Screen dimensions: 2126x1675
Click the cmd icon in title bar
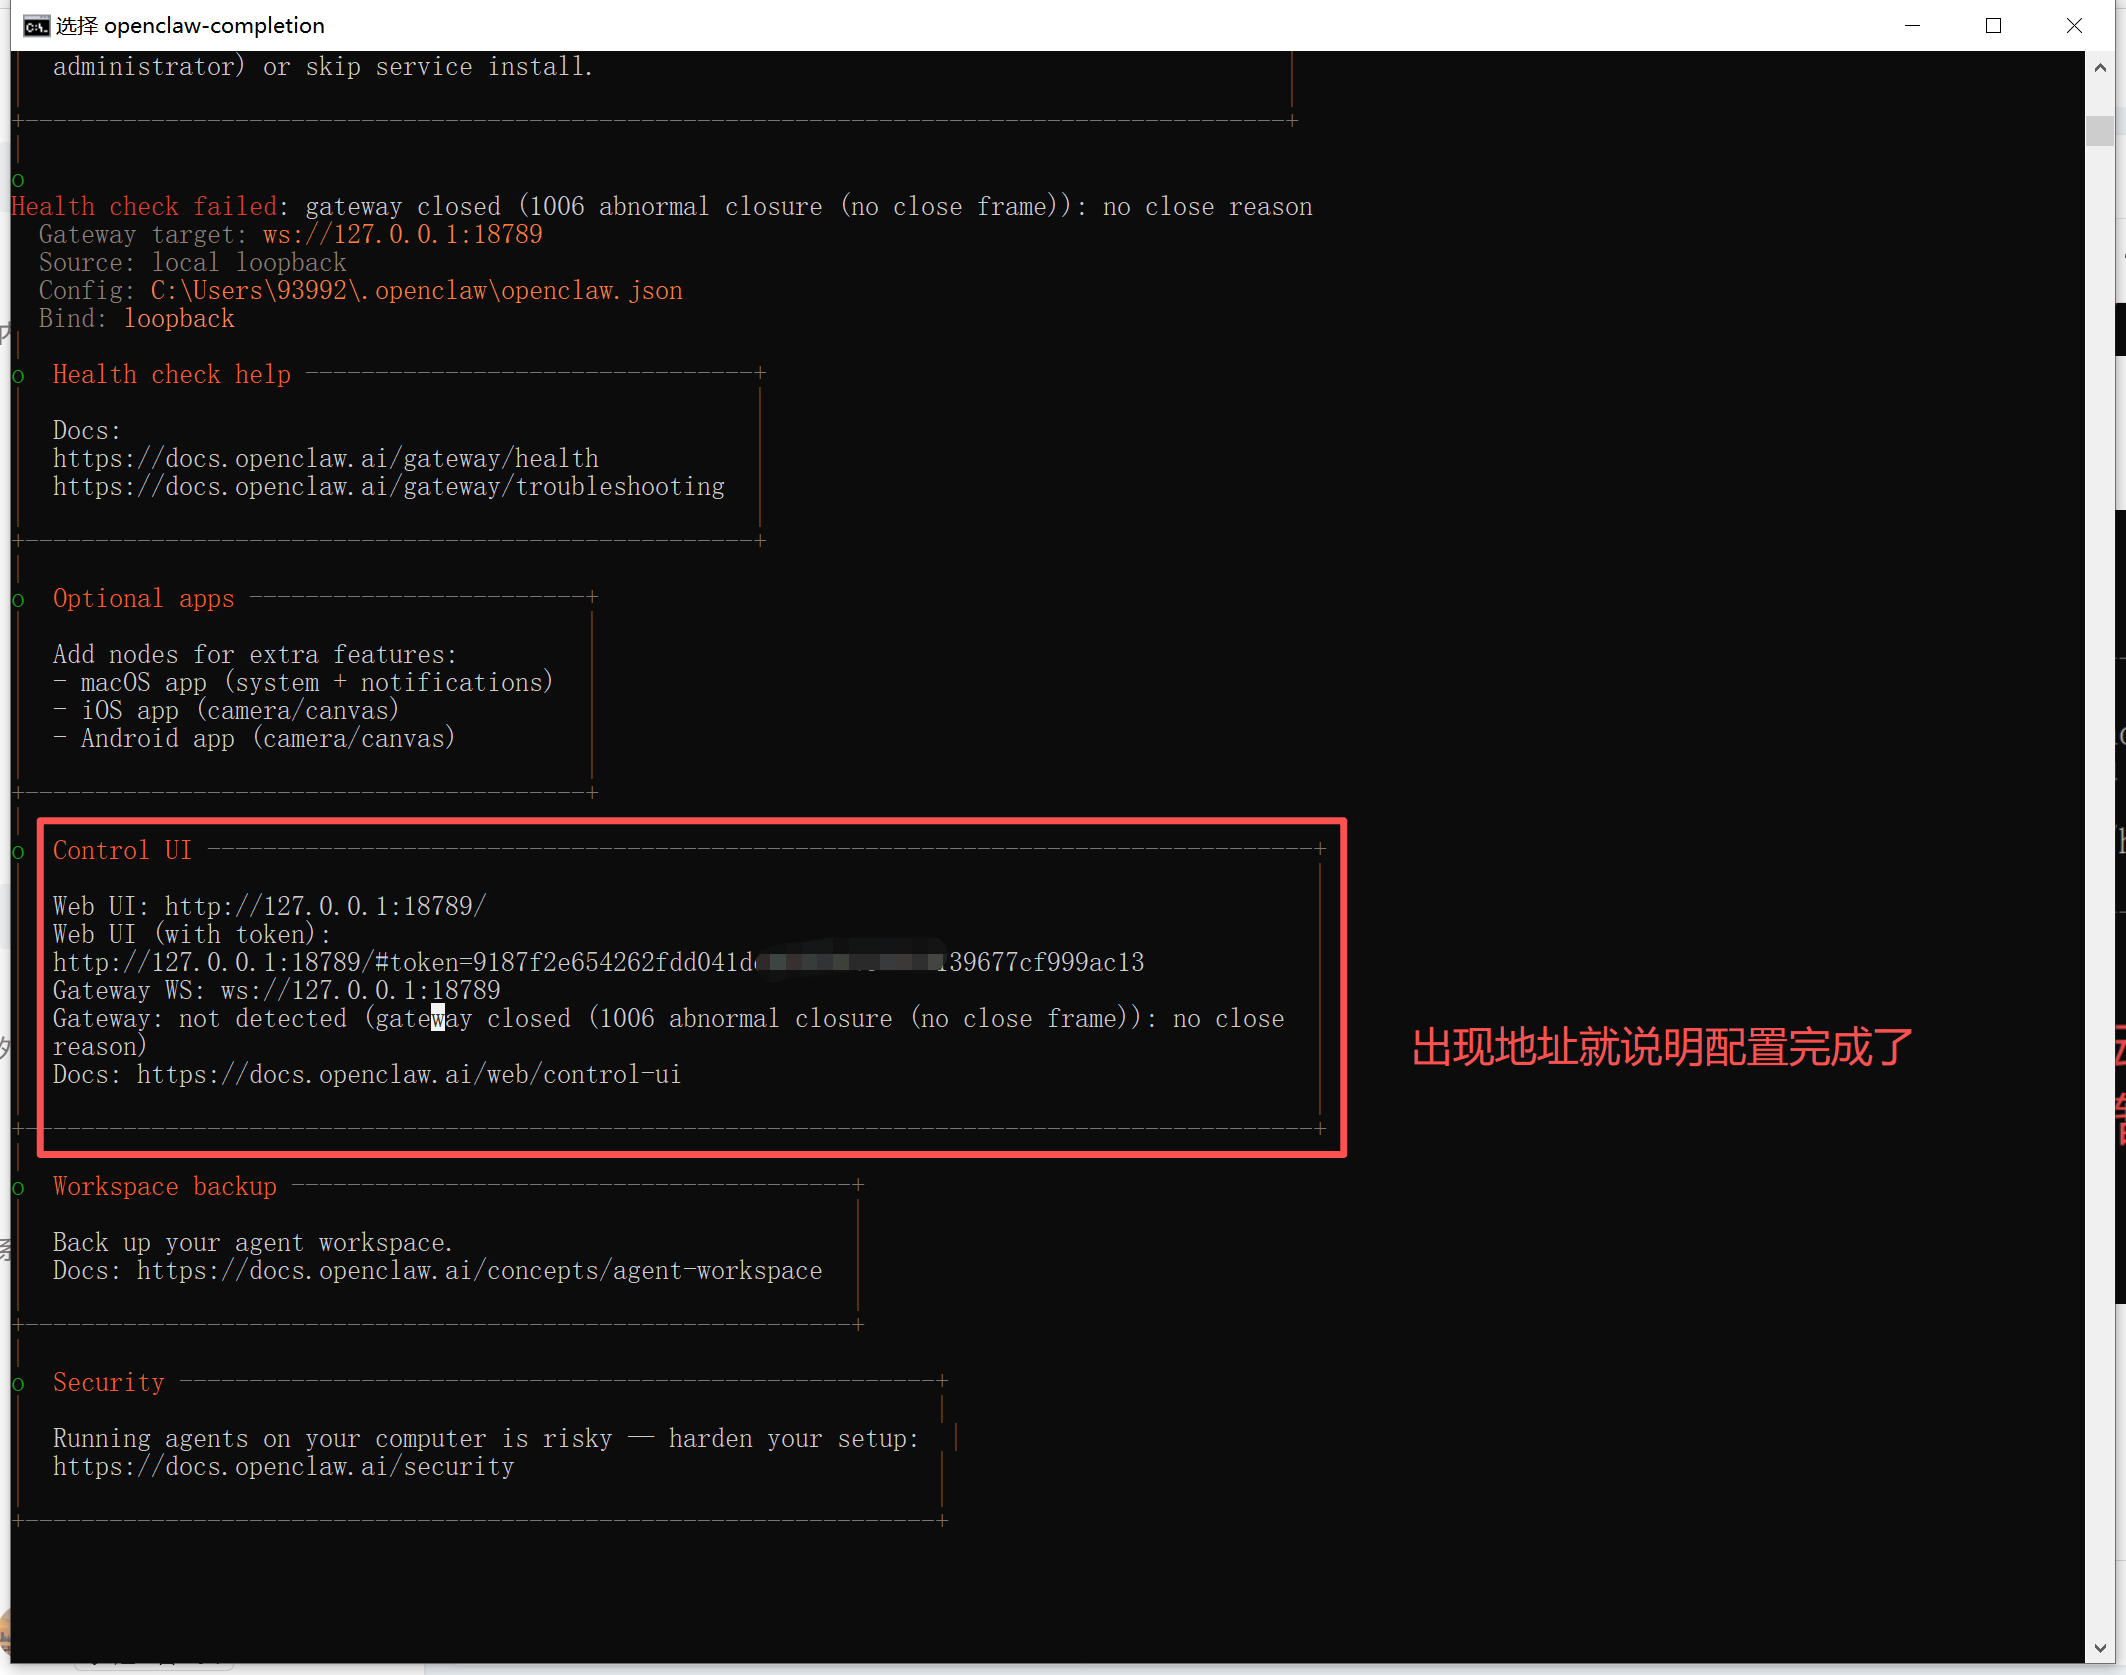(36, 26)
